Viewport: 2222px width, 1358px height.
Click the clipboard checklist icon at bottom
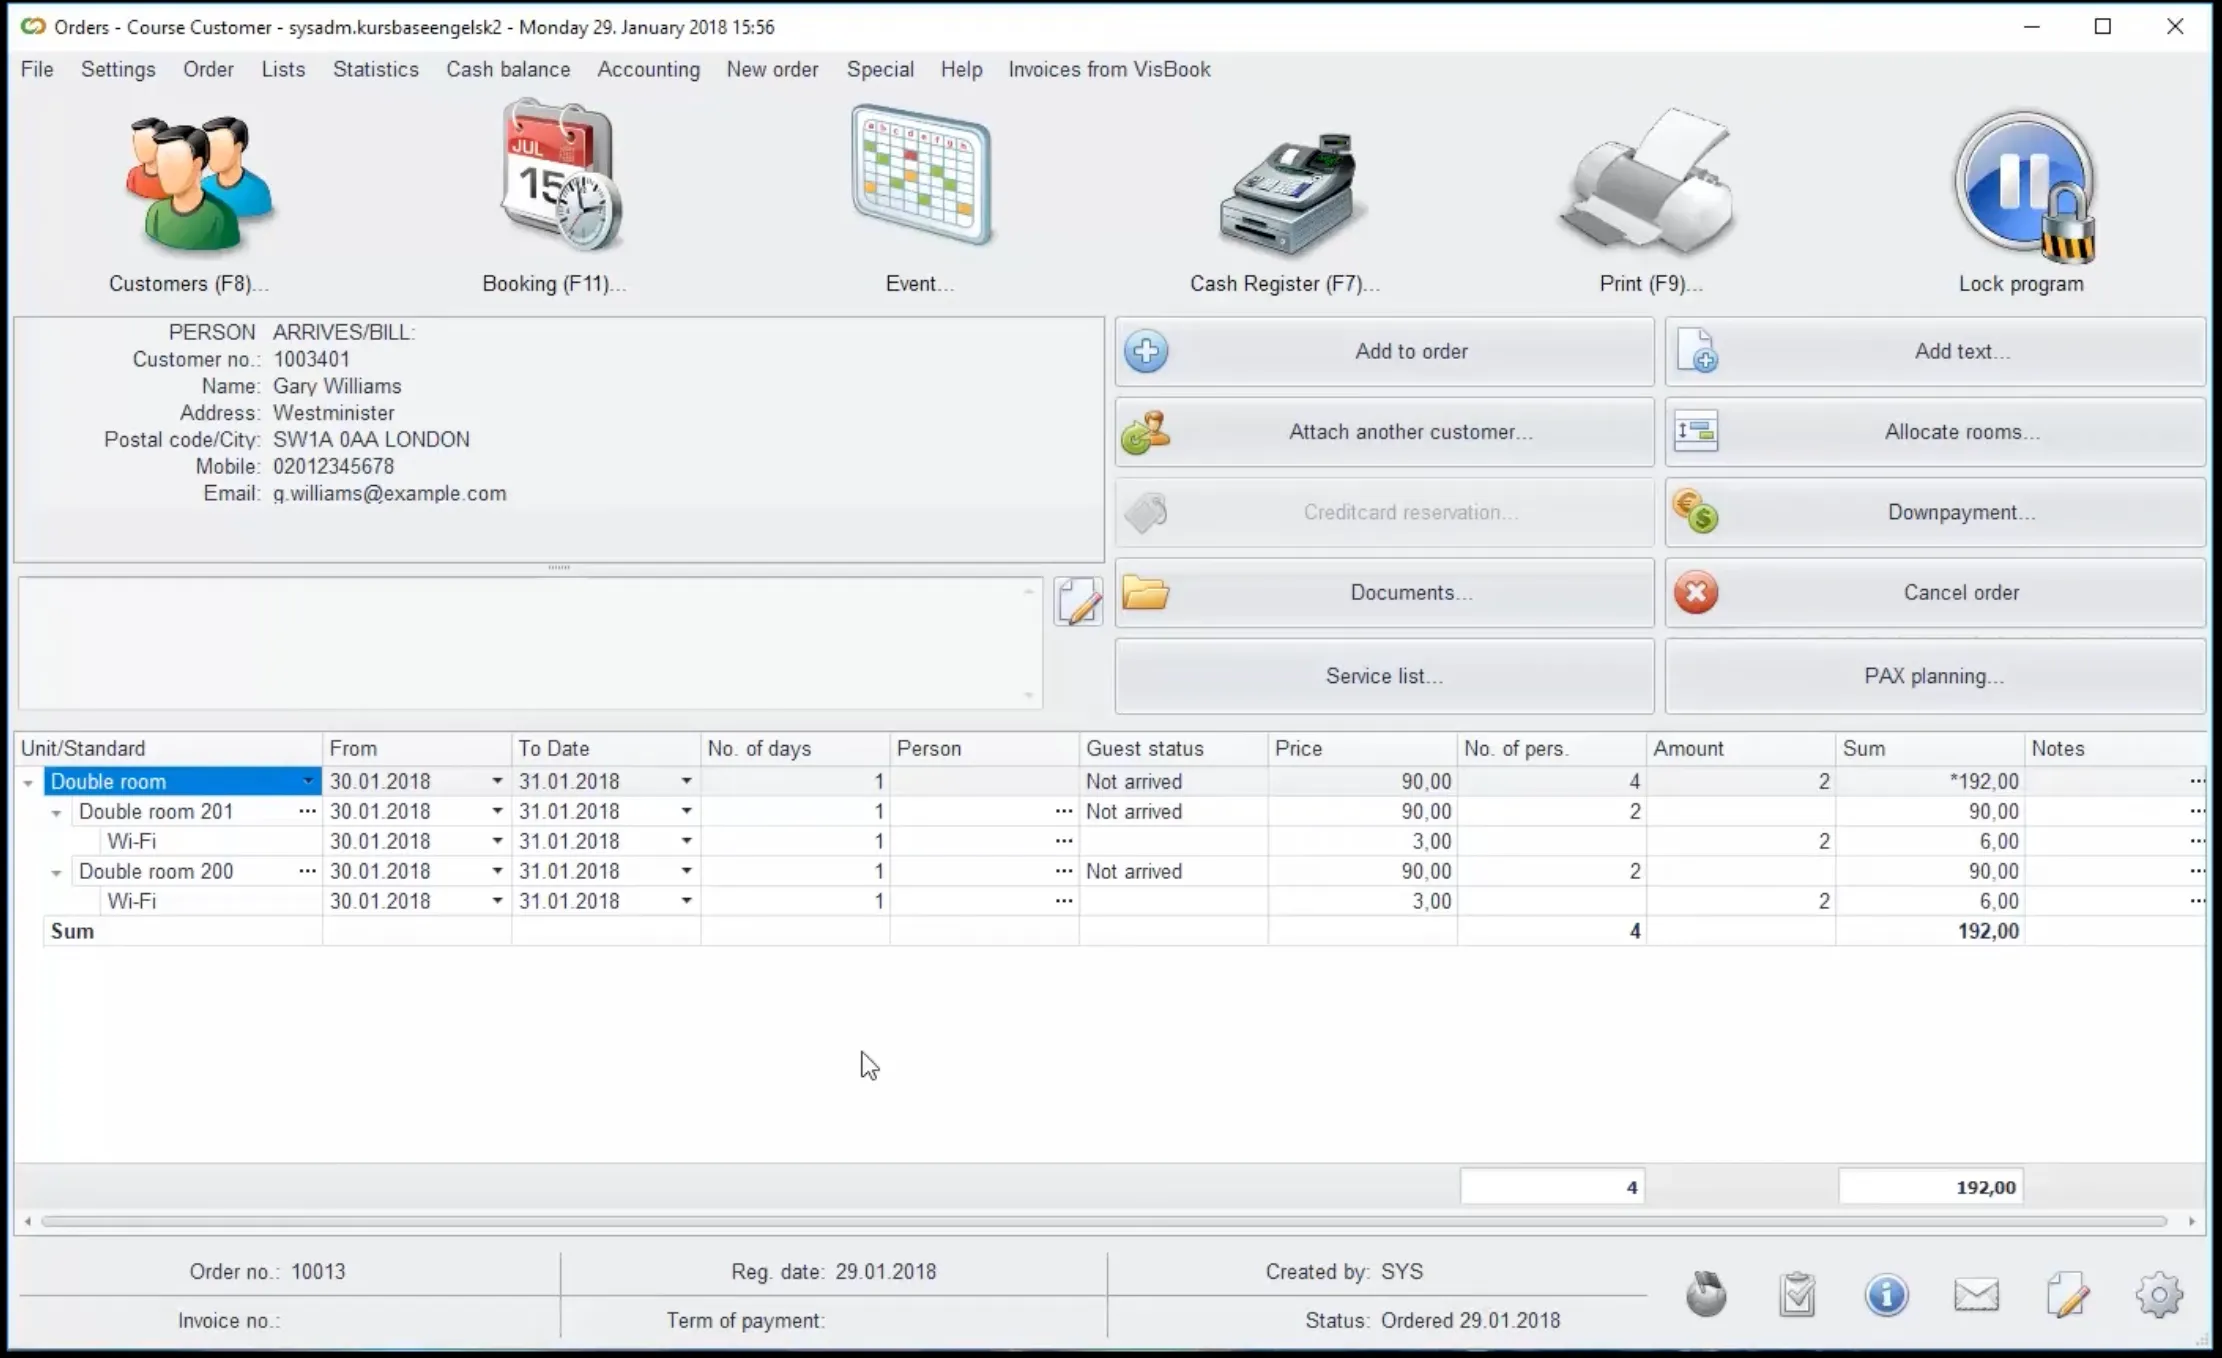pyautogui.click(x=1797, y=1295)
